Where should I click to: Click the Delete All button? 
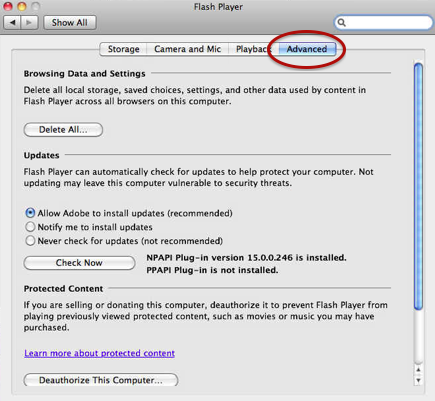(x=63, y=130)
